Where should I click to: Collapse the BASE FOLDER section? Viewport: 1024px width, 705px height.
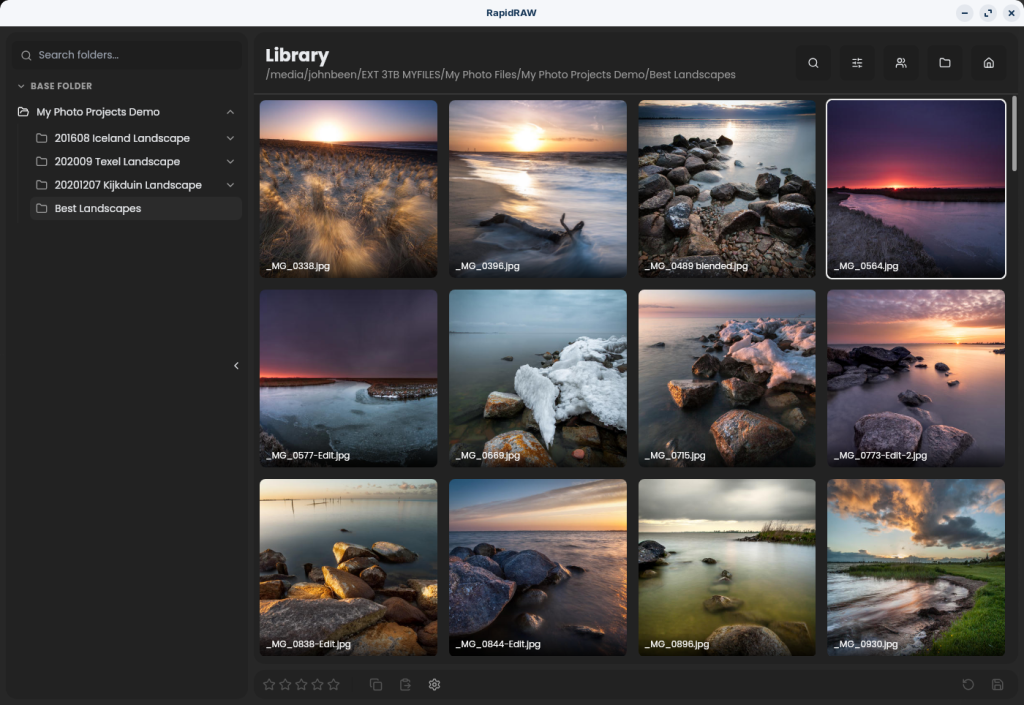coord(23,86)
